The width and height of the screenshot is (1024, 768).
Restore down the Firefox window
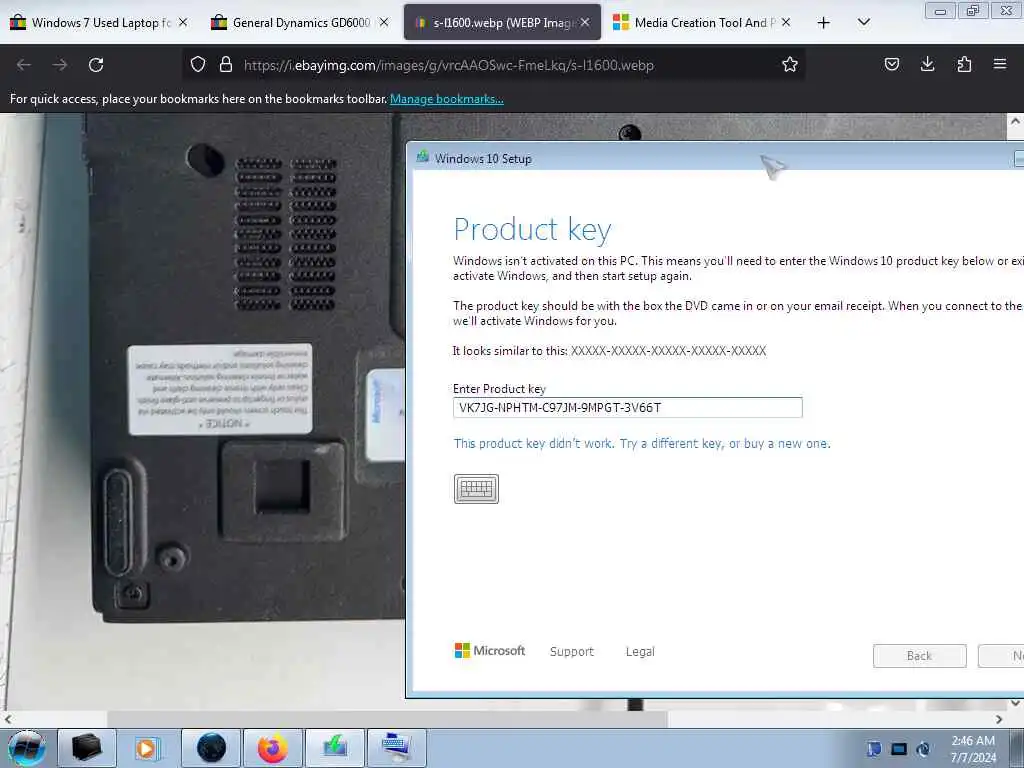pyautogui.click(x=973, y=10)
